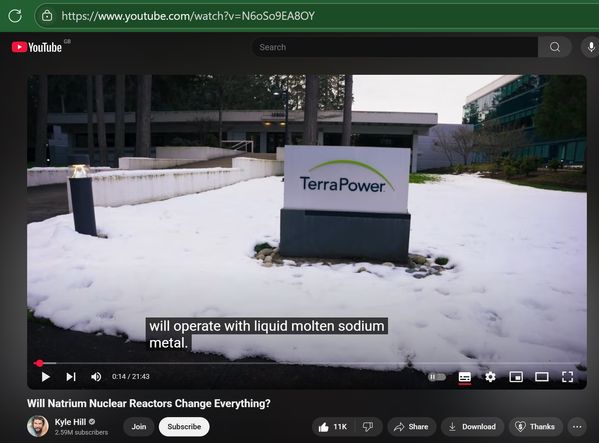Skip to the next video

tap(71, 377)
